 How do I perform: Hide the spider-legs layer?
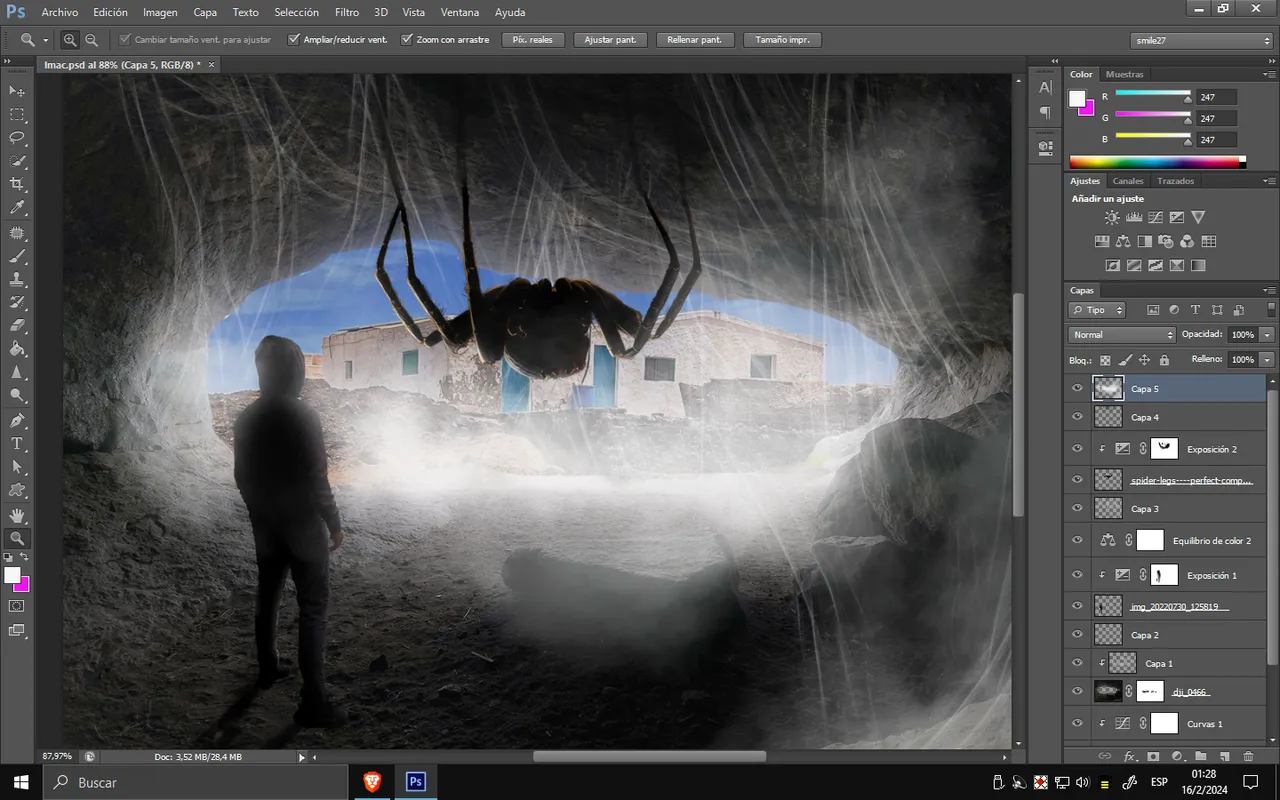coord(1077,480)
